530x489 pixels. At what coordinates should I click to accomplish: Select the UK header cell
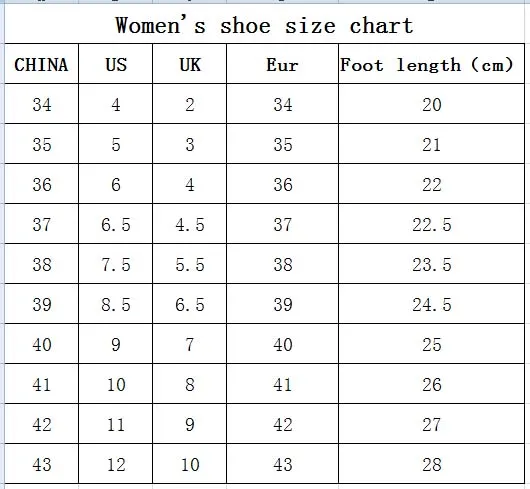[190, 64]
